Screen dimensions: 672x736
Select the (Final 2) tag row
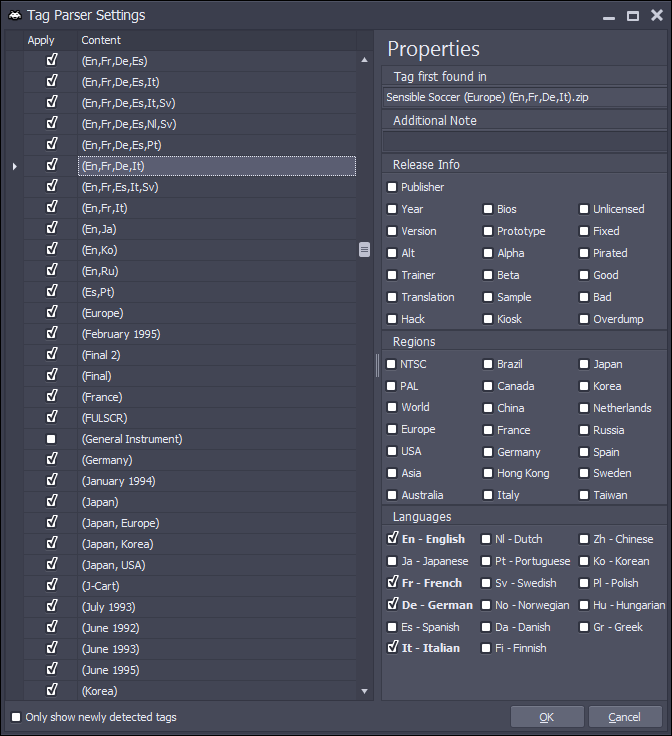click(x=217, y=355)
